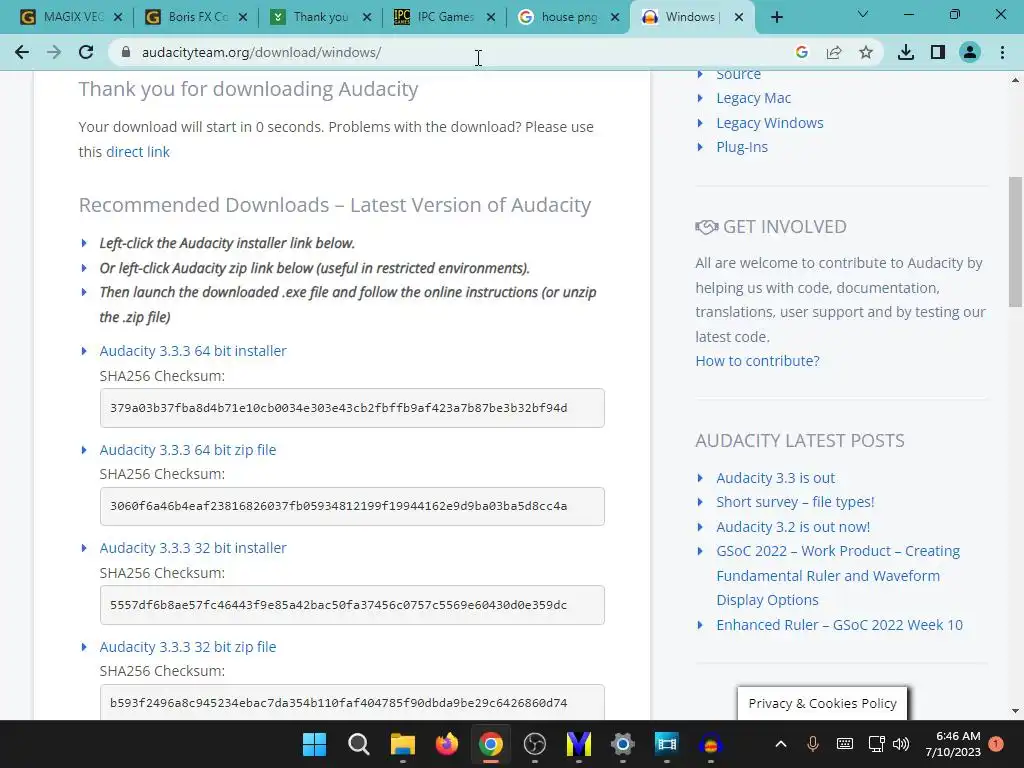Click the Chrome taskbar icon
The image size is (1024, 768).
click(x=490, y=744)
